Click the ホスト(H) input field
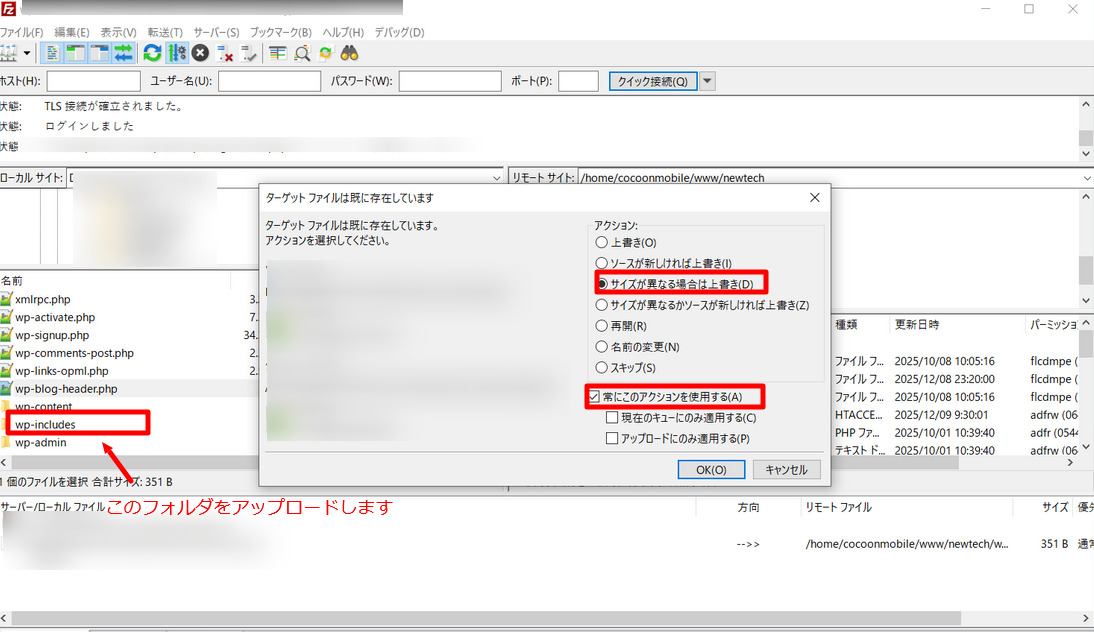1094x632 pixels. [x=93, y=81]
